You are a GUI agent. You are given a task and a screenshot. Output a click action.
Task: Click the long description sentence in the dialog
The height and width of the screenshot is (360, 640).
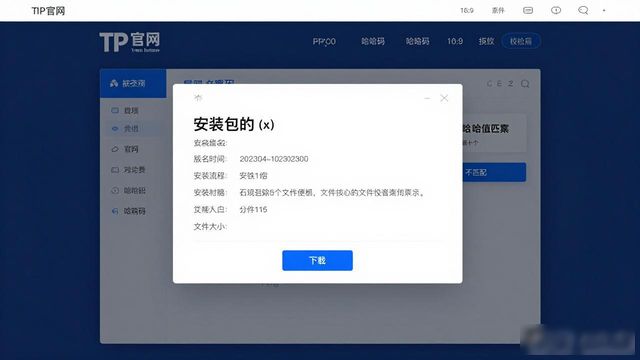332,193
